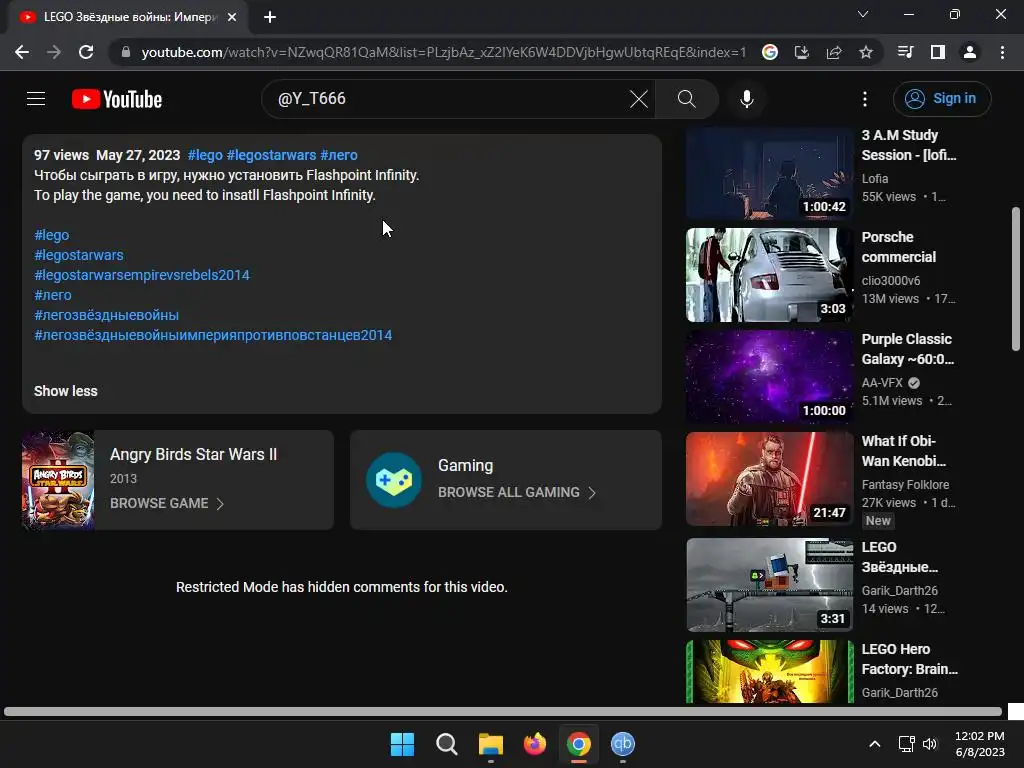View site information lock icon
This screenshot has width=1024, height=768.
click(125, 52)
